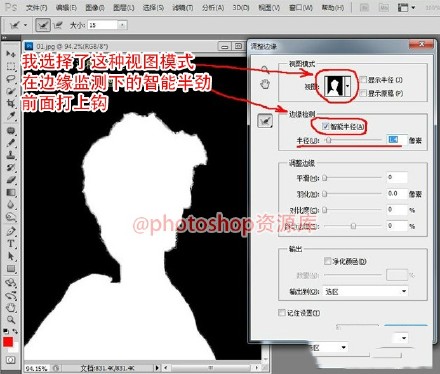This screenshot has height=374, width=440.
Task: Toggle the 智能半径 (Smart Radius) checkbox
Action: click(x=326, y=126)
